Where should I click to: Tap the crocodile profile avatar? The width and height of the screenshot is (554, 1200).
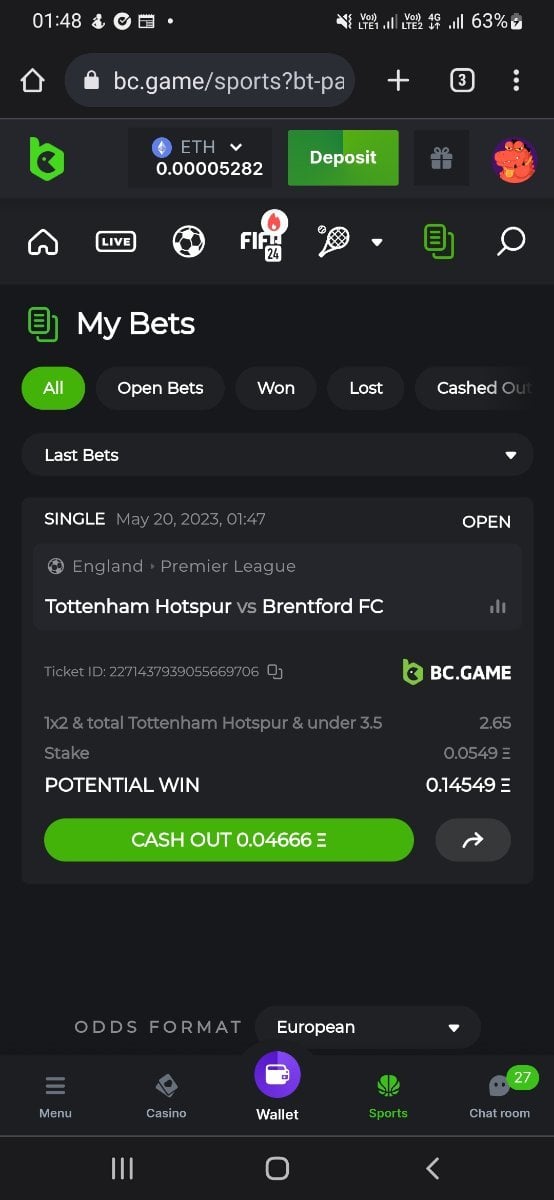pyautogui.click(x=515, y=159)
